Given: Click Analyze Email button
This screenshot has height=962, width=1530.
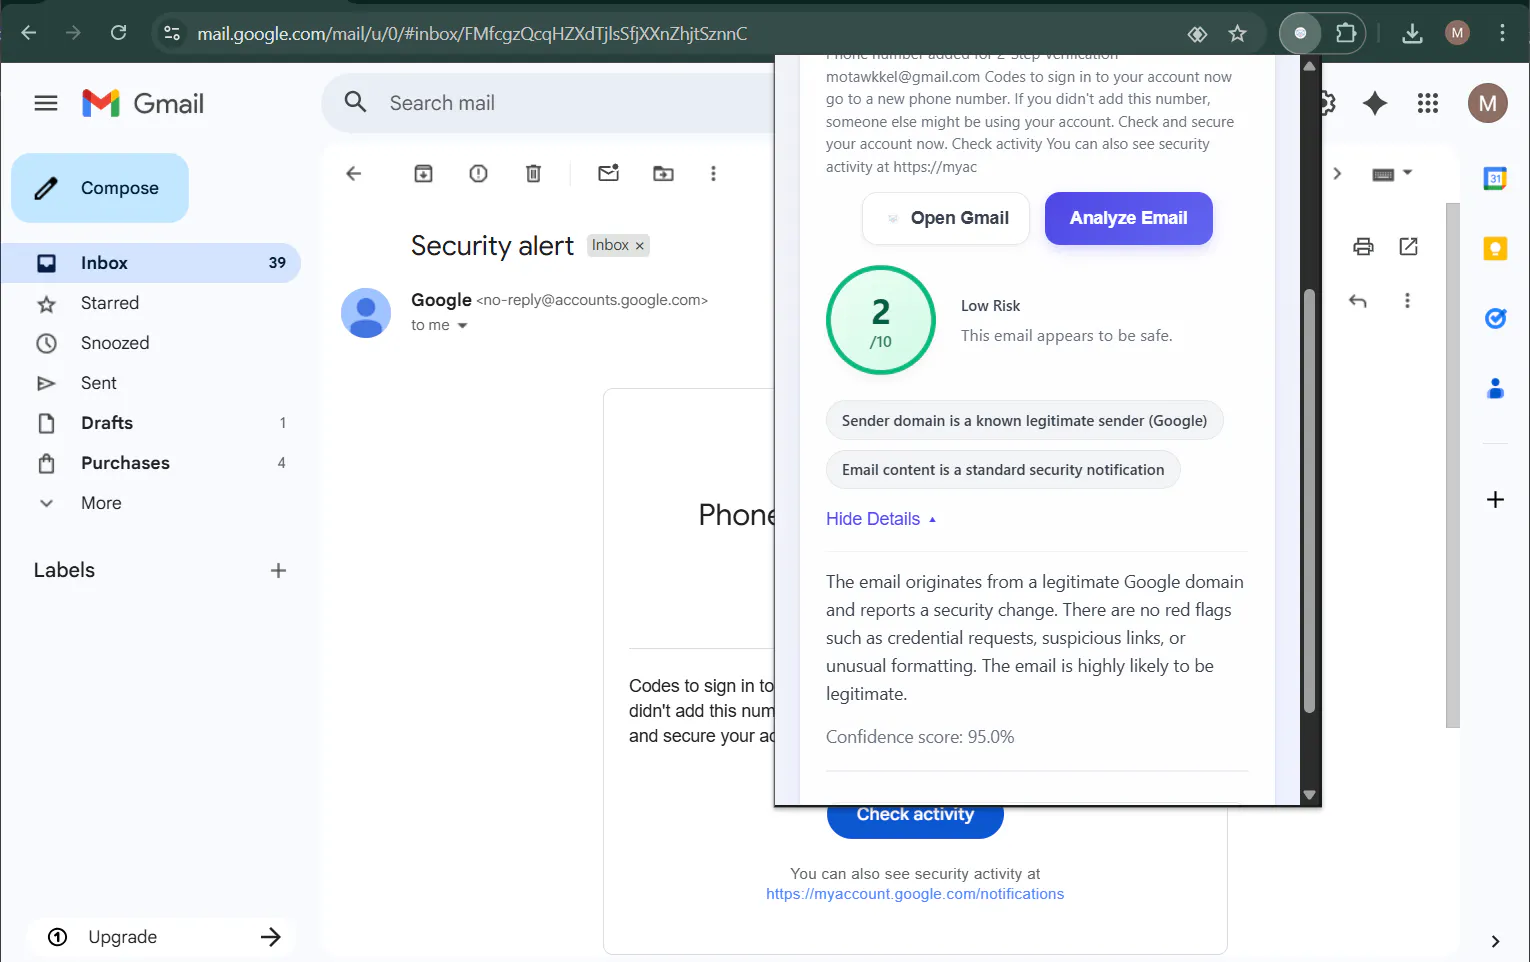Looking at the screenshot, I should pyautogui.click(x=1129, y=218).
